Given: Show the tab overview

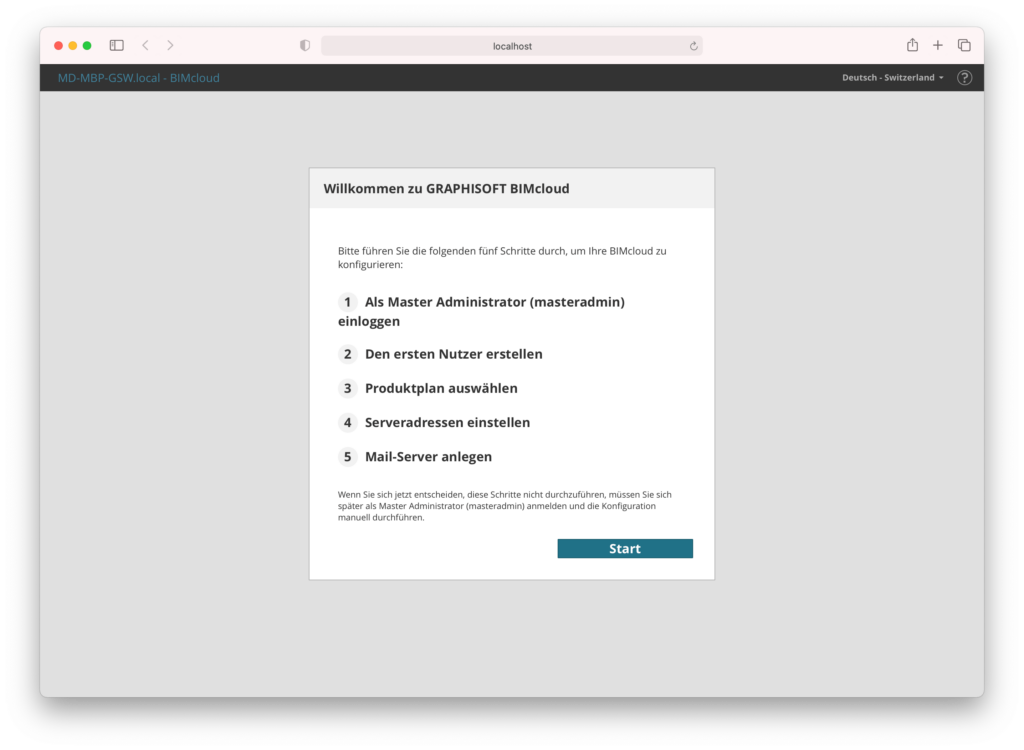Looking at the screenshot, I should [963, 45].
